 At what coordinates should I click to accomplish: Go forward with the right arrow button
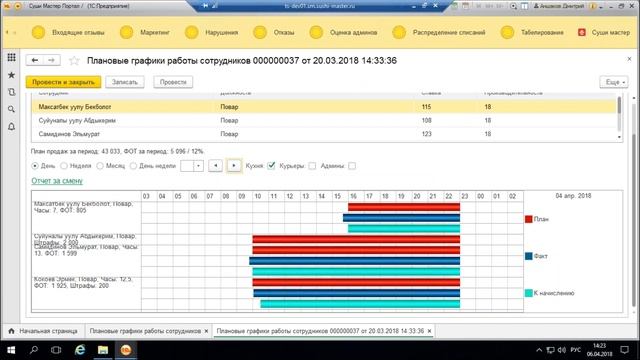(x=51, y=60)
